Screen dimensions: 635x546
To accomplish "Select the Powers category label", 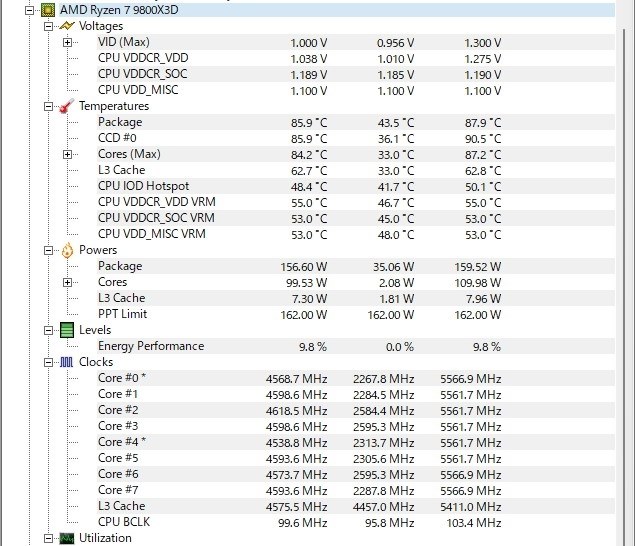I will (x=98, y=250).
